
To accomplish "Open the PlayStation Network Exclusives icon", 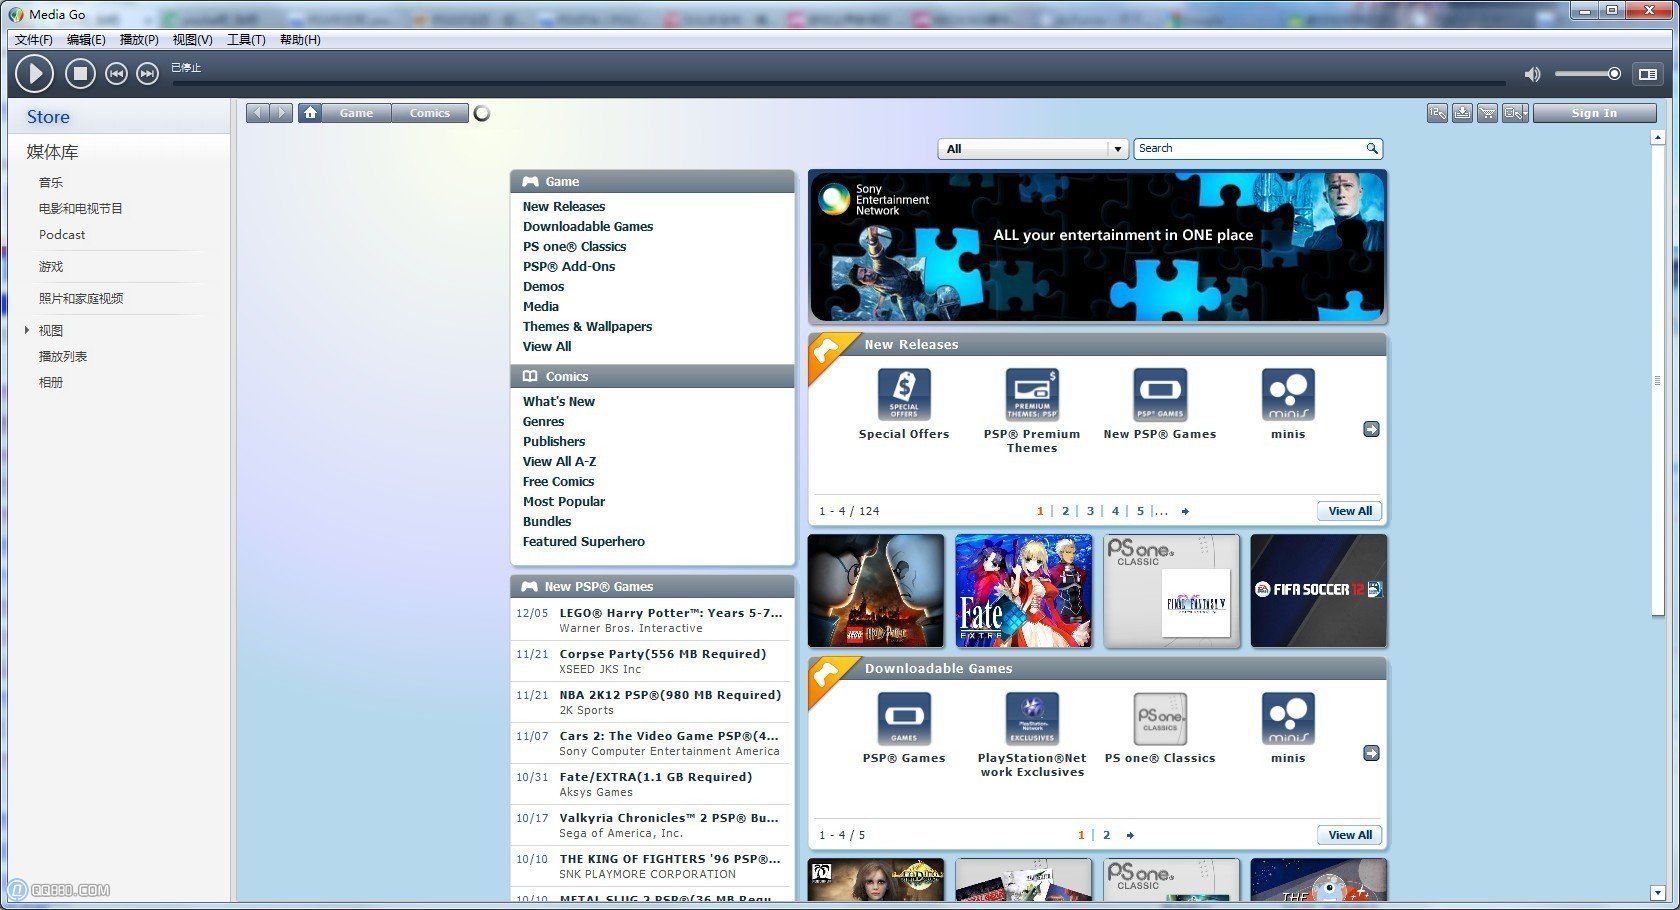I will pos(1032,719).
